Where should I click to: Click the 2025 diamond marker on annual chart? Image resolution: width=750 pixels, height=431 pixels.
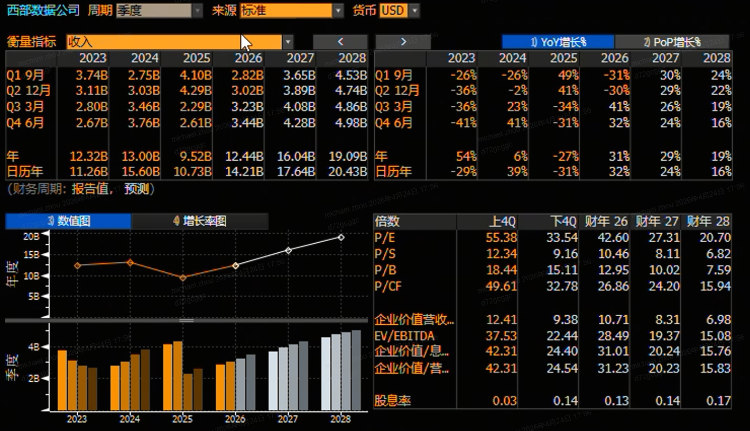click(x=181, y=277)
